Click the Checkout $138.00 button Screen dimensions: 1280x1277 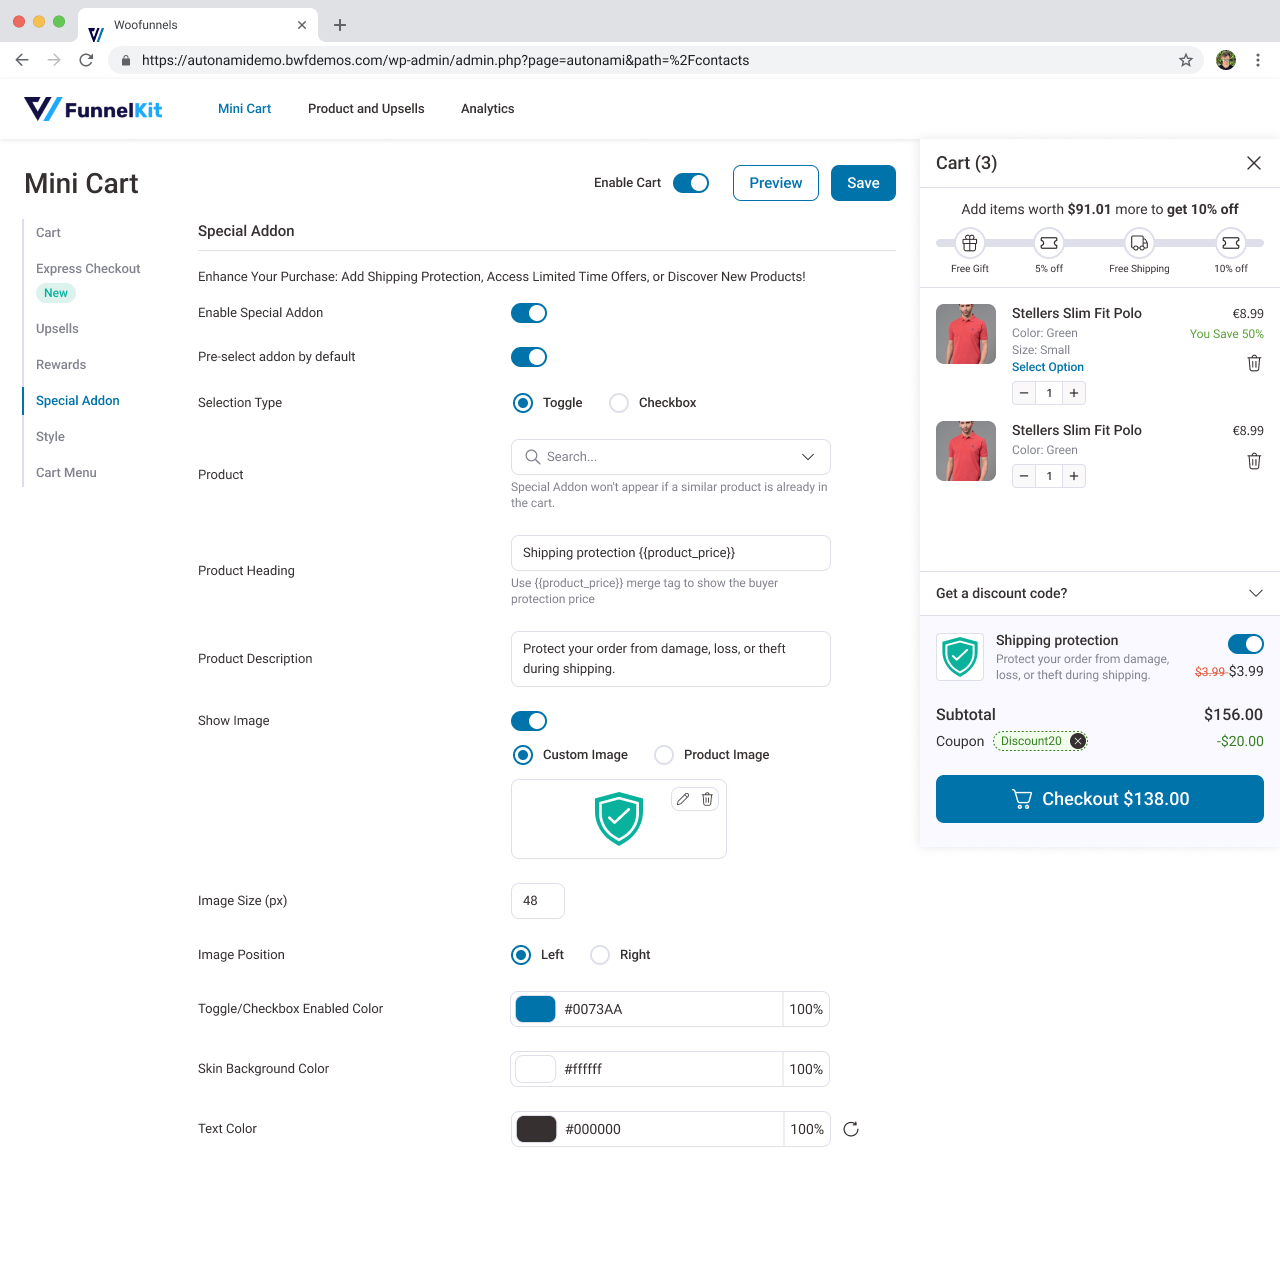[x=1098, y=799]
